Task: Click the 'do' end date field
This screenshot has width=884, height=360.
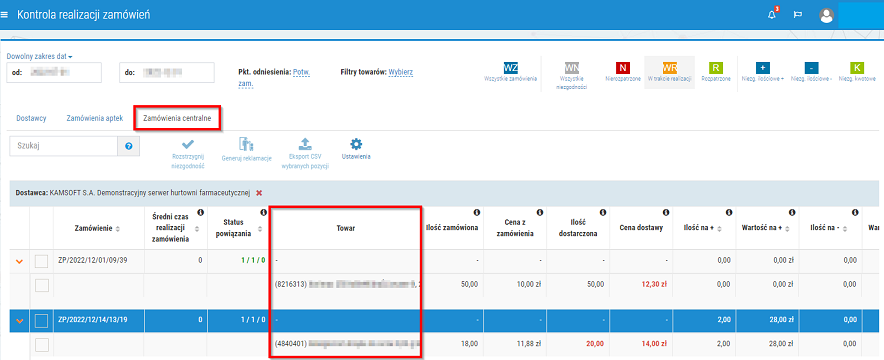Action: (x=167, y=73)
